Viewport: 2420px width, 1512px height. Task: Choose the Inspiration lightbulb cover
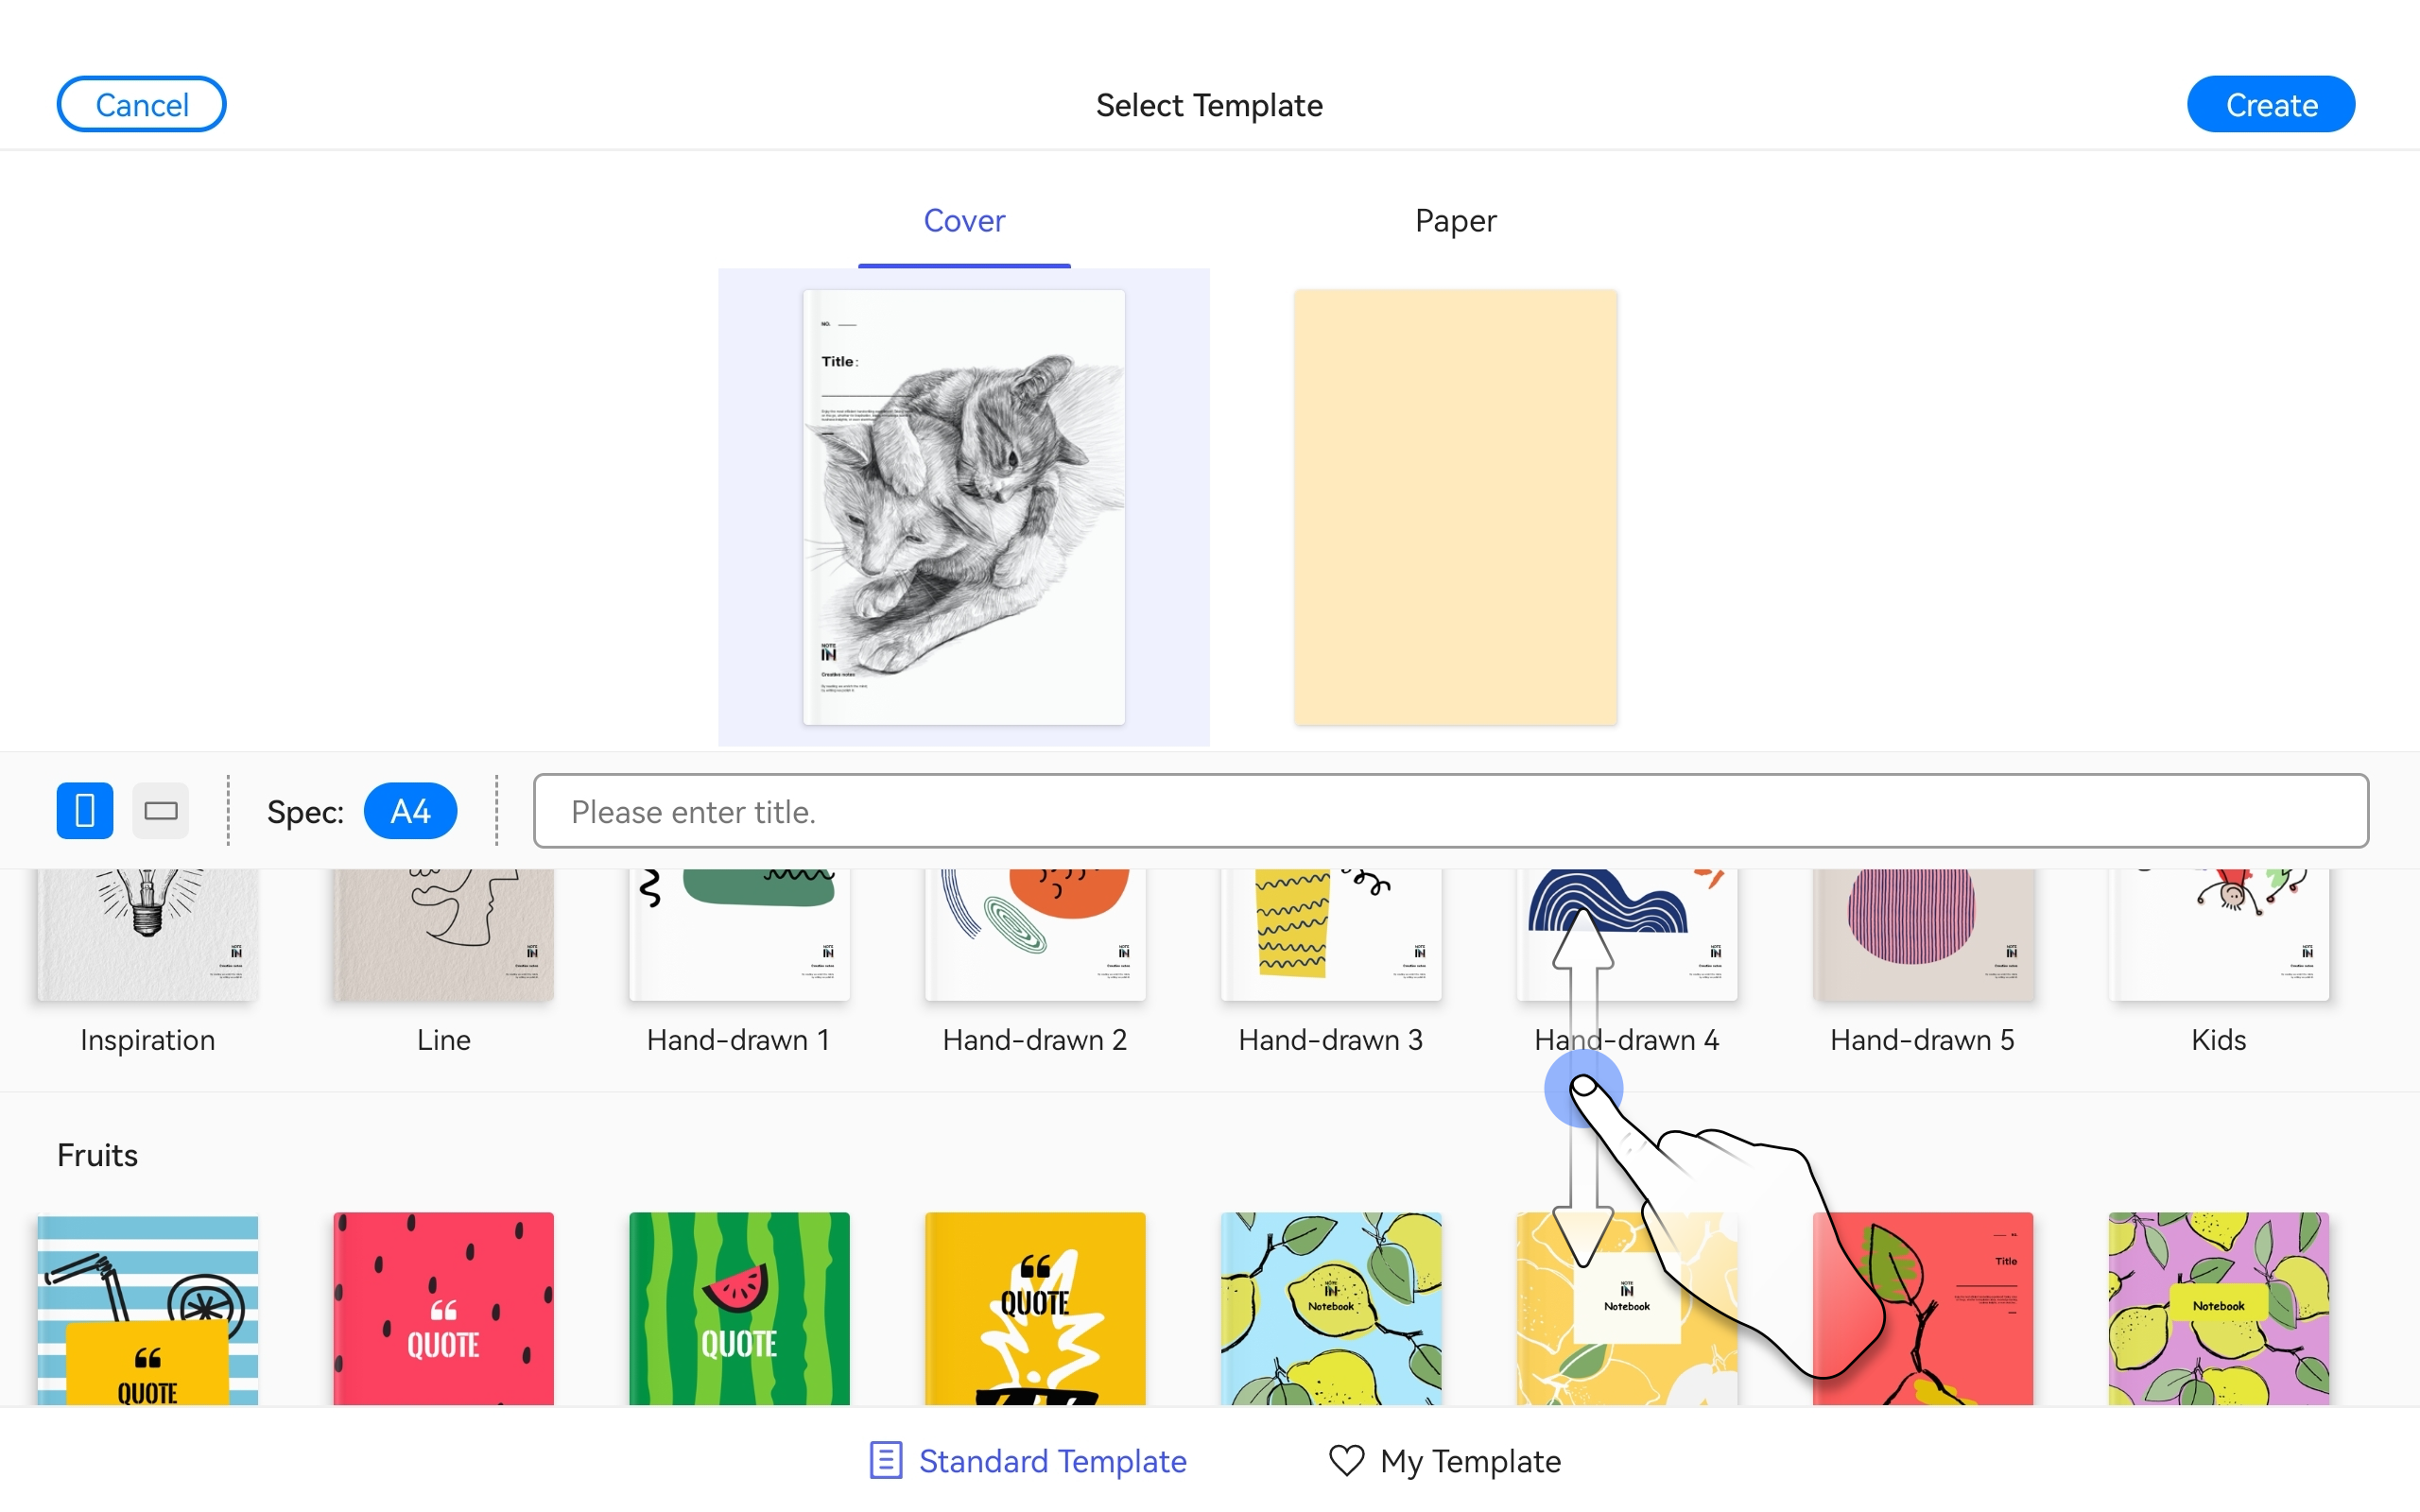148,934
